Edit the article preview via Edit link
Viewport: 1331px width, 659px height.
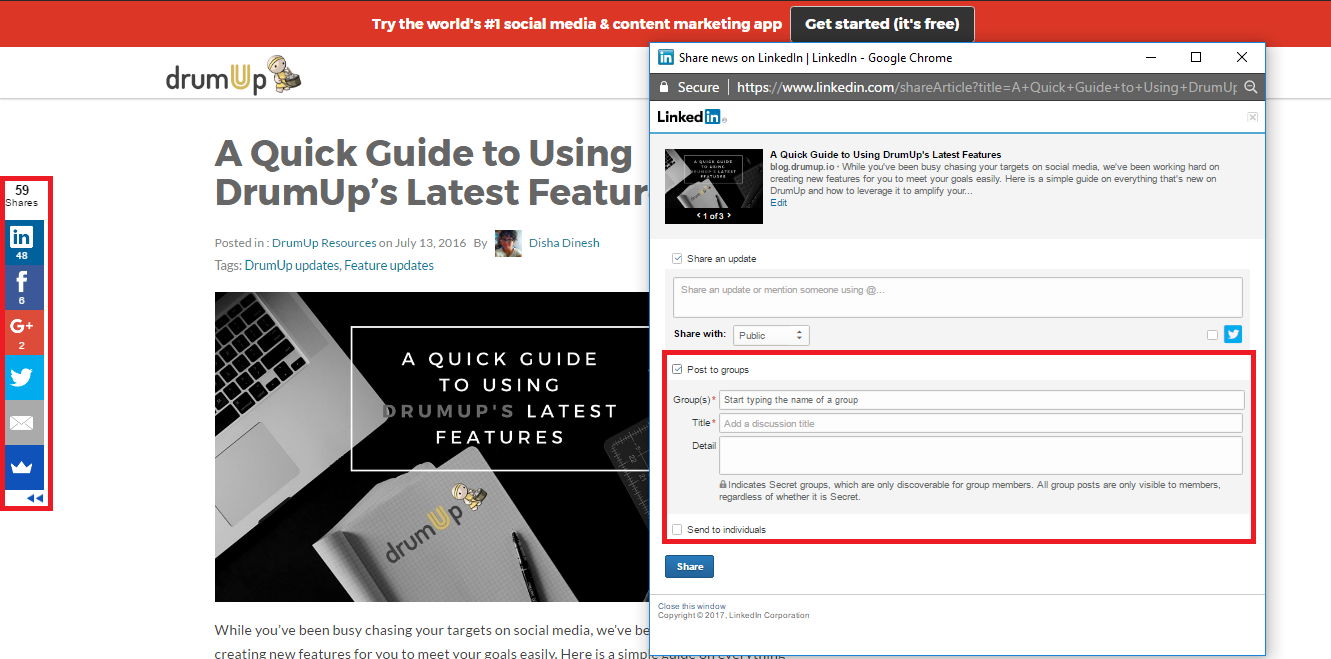tap(778, 203)
